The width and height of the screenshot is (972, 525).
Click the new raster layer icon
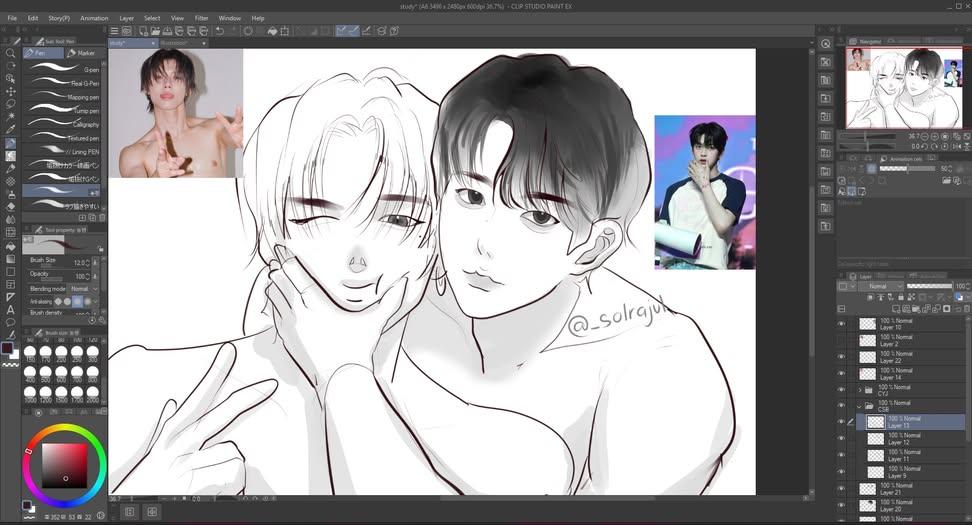point(896,308)
